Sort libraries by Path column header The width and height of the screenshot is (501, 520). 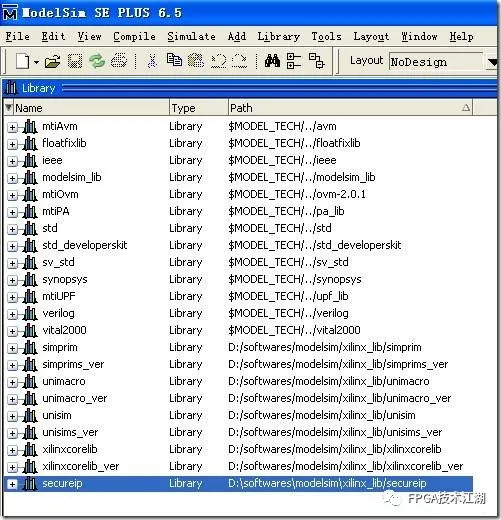(350, 108)
